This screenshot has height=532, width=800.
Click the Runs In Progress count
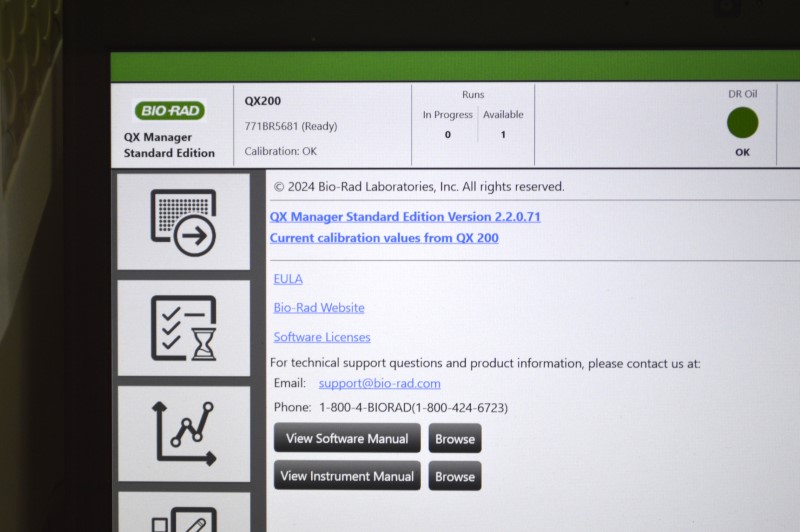(447, 135)
